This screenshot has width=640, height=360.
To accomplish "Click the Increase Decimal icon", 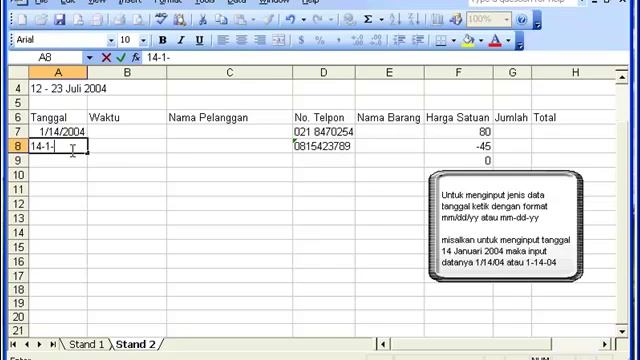I will 357,40.
